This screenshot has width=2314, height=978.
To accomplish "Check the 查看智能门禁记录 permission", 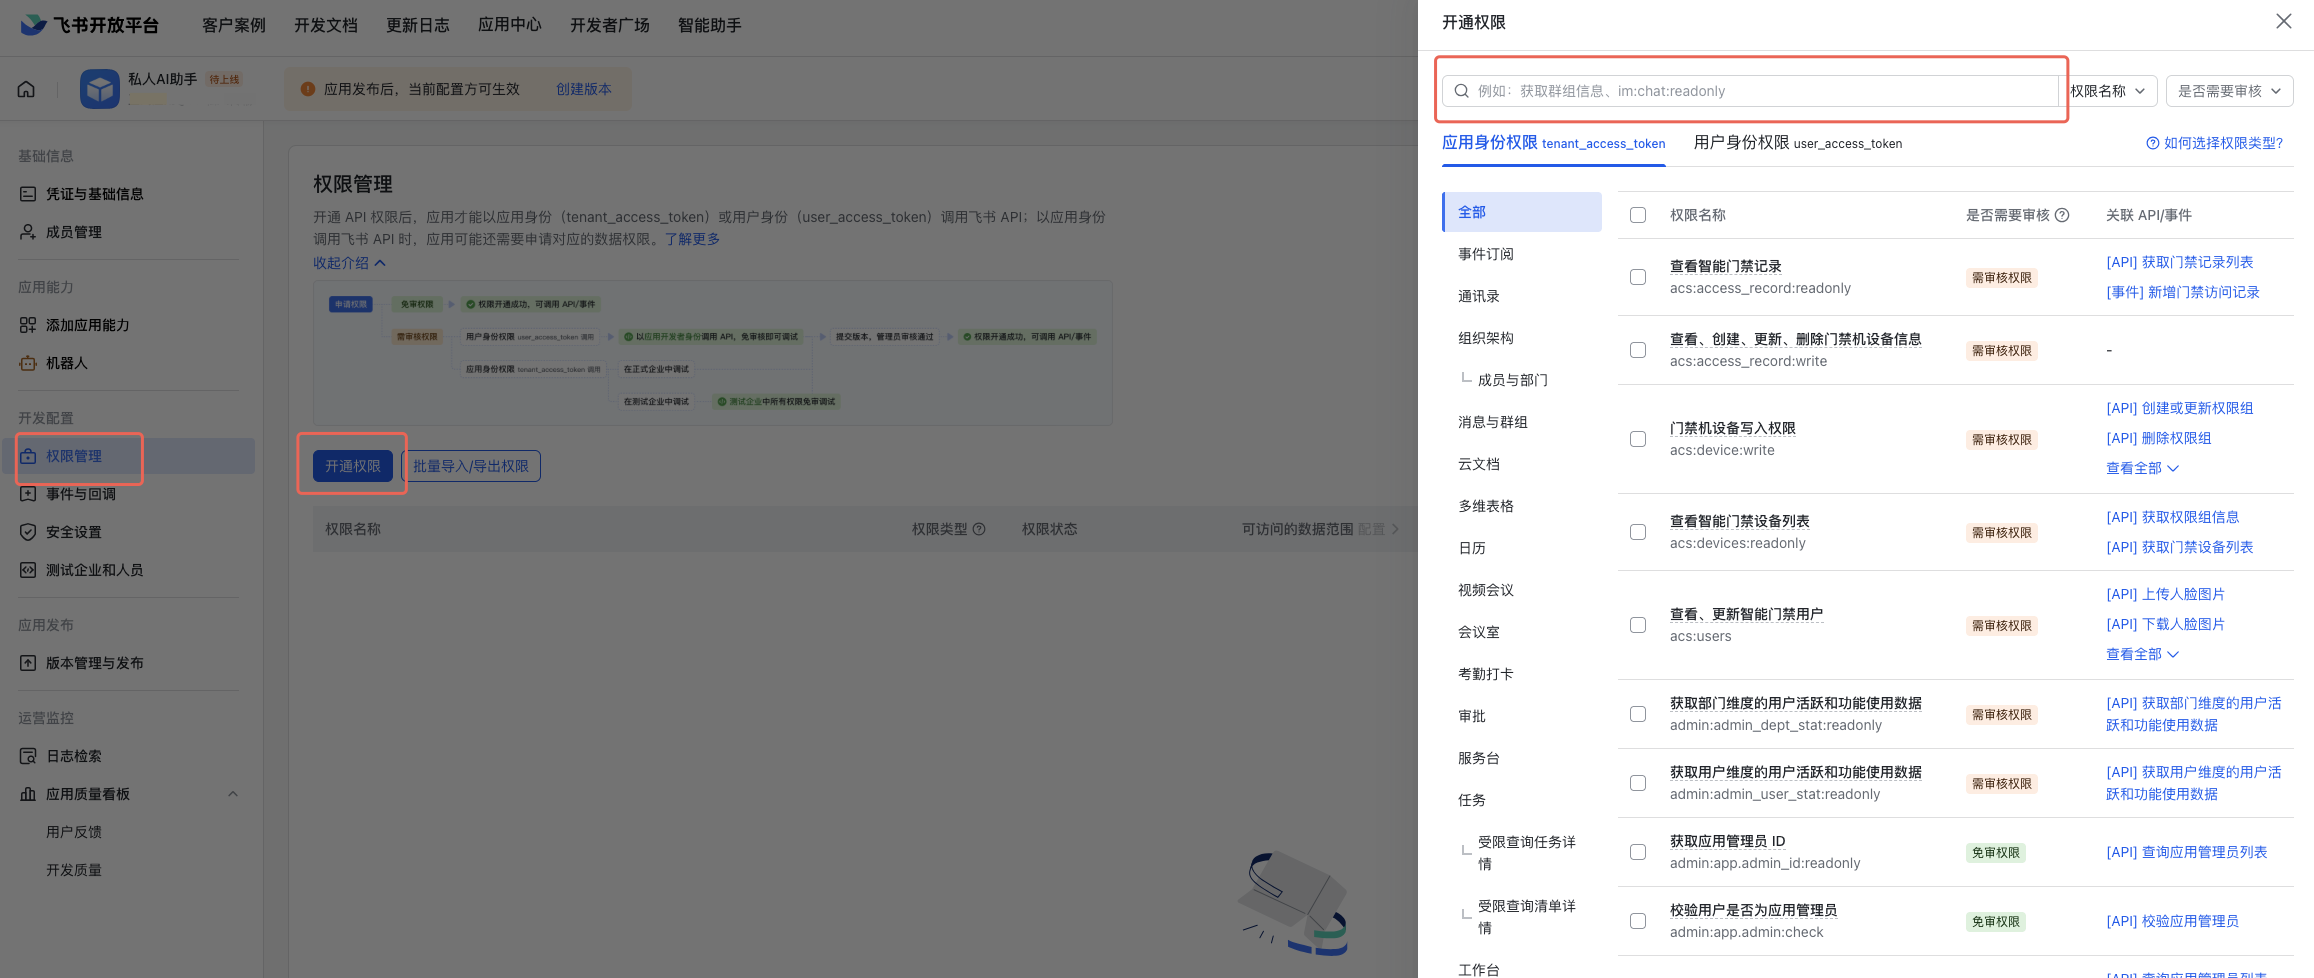I will [x=1638, y=277].
